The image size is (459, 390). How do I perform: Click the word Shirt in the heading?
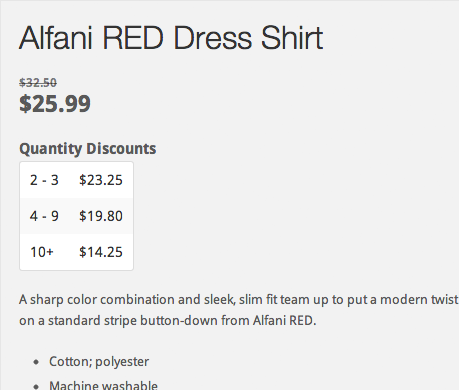[292, 38]
